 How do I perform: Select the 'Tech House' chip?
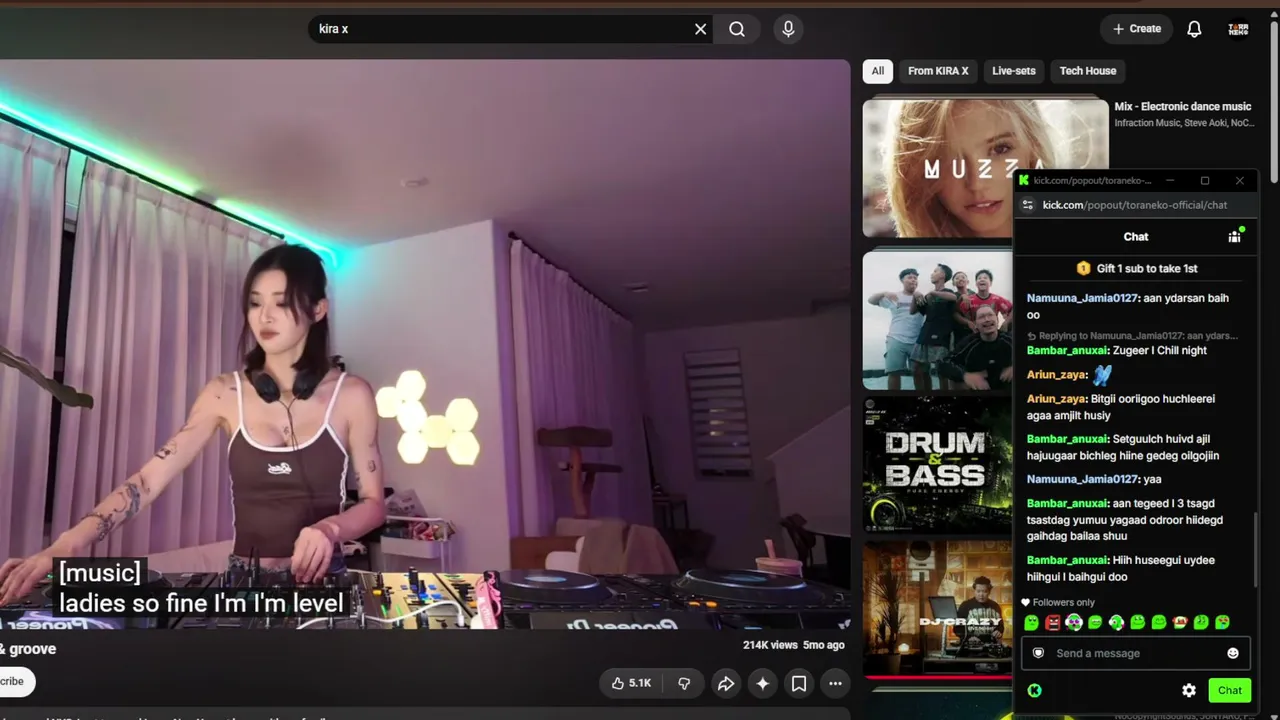pos(1088,71)
